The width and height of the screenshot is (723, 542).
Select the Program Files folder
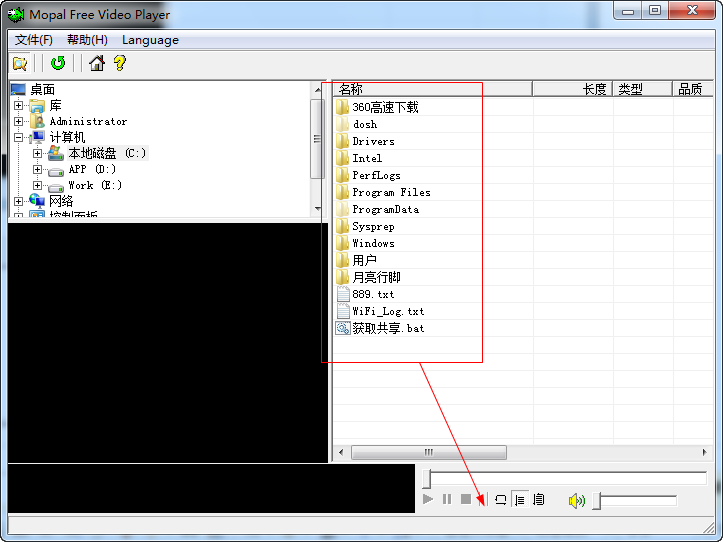(x=391, y=192)
